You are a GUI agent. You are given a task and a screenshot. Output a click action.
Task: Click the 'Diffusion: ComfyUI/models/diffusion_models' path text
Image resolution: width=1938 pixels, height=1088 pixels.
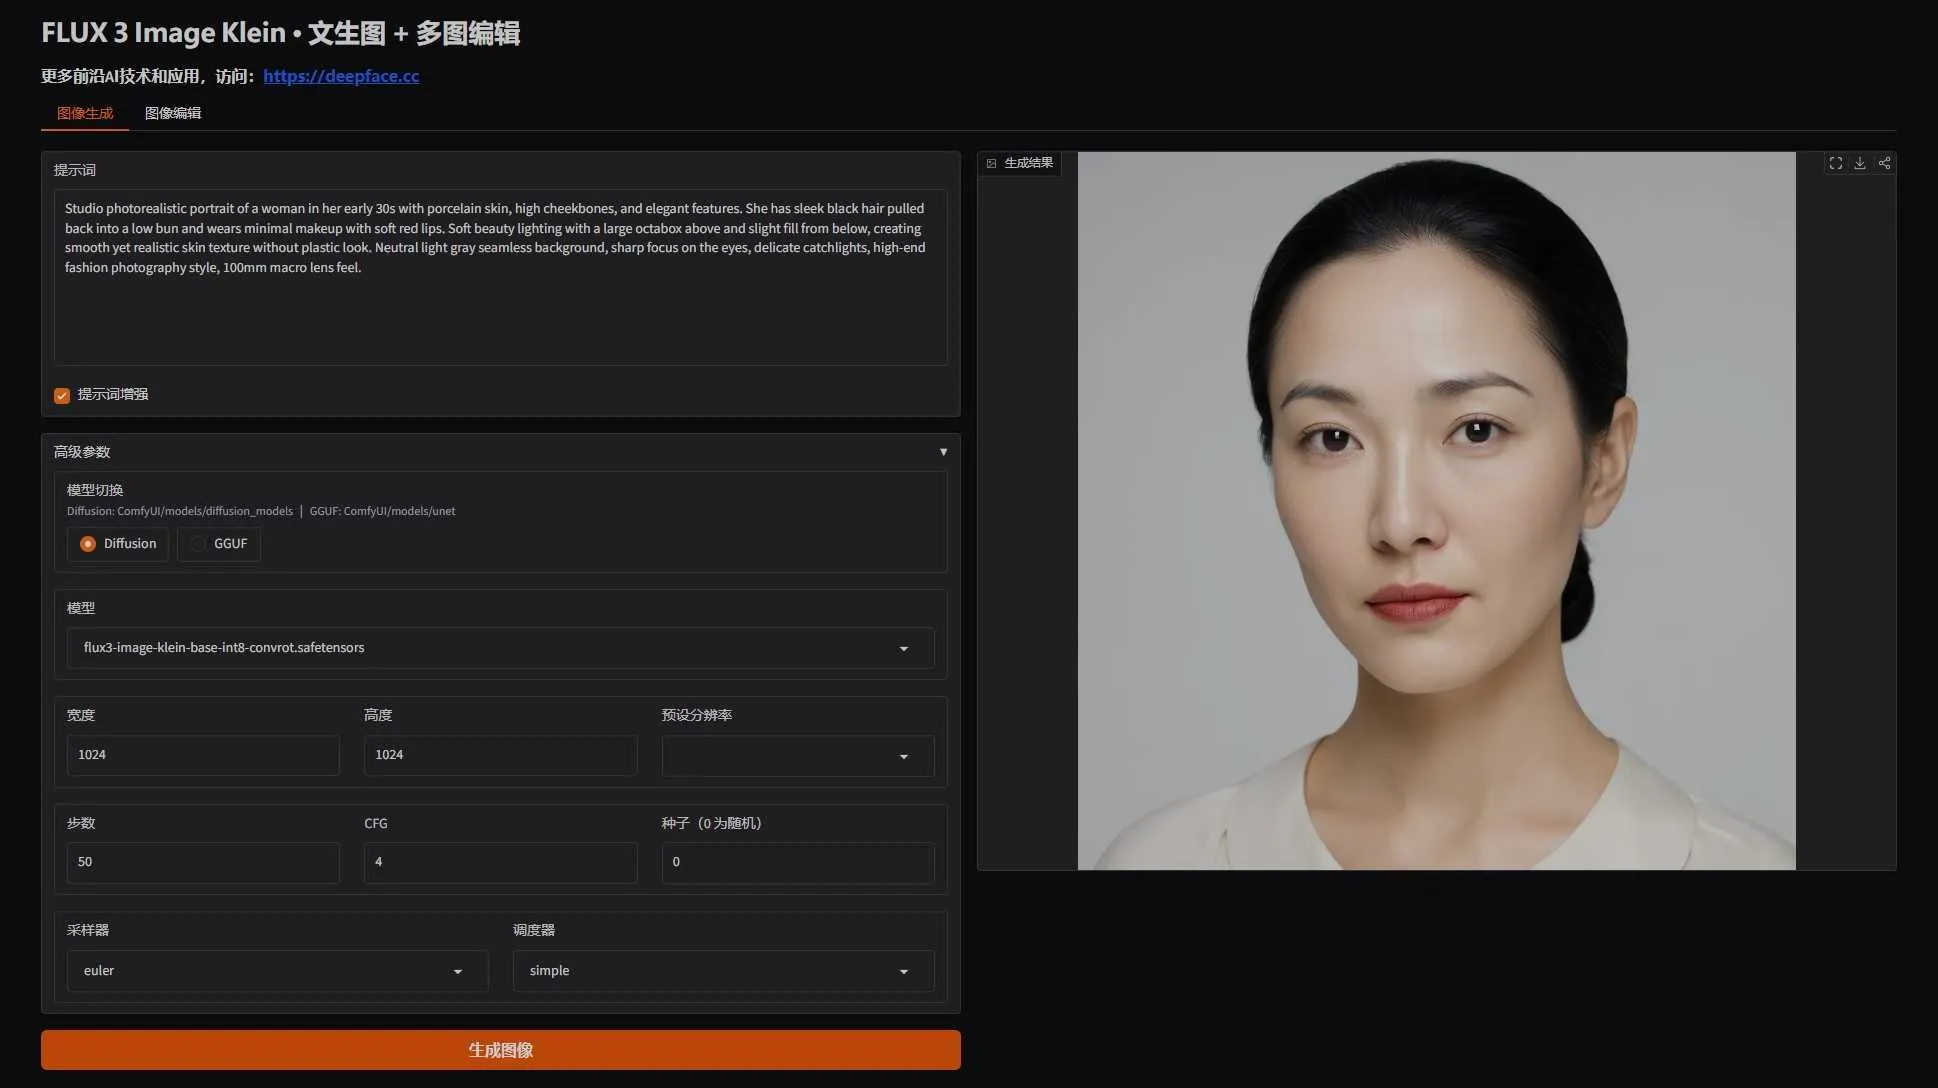180,511
